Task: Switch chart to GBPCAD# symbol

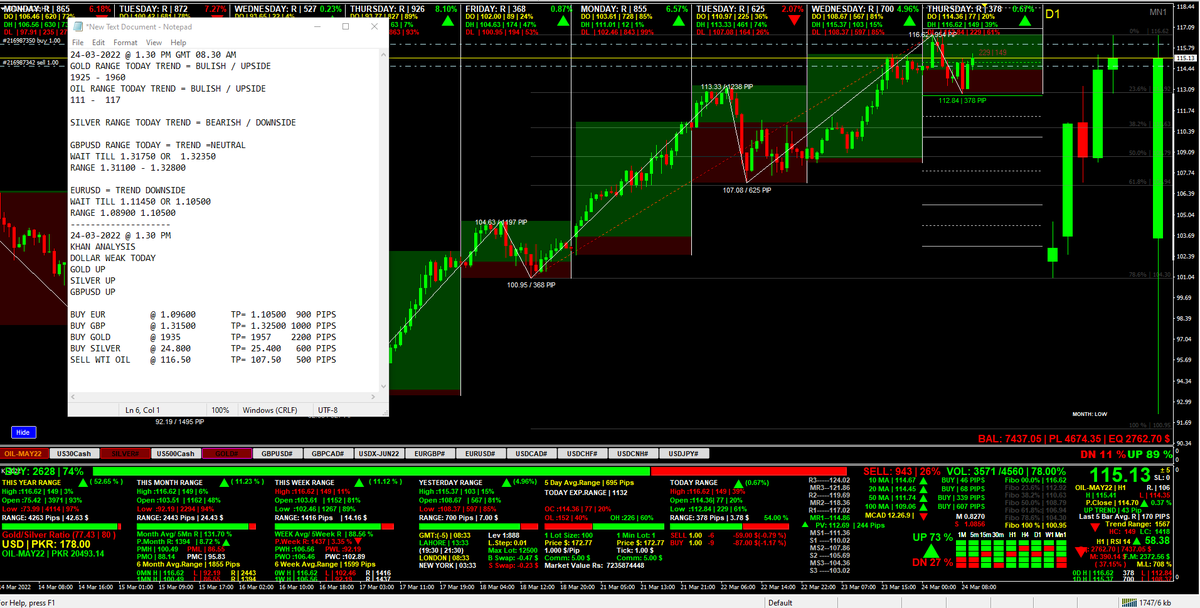Action: coord(329,453)
